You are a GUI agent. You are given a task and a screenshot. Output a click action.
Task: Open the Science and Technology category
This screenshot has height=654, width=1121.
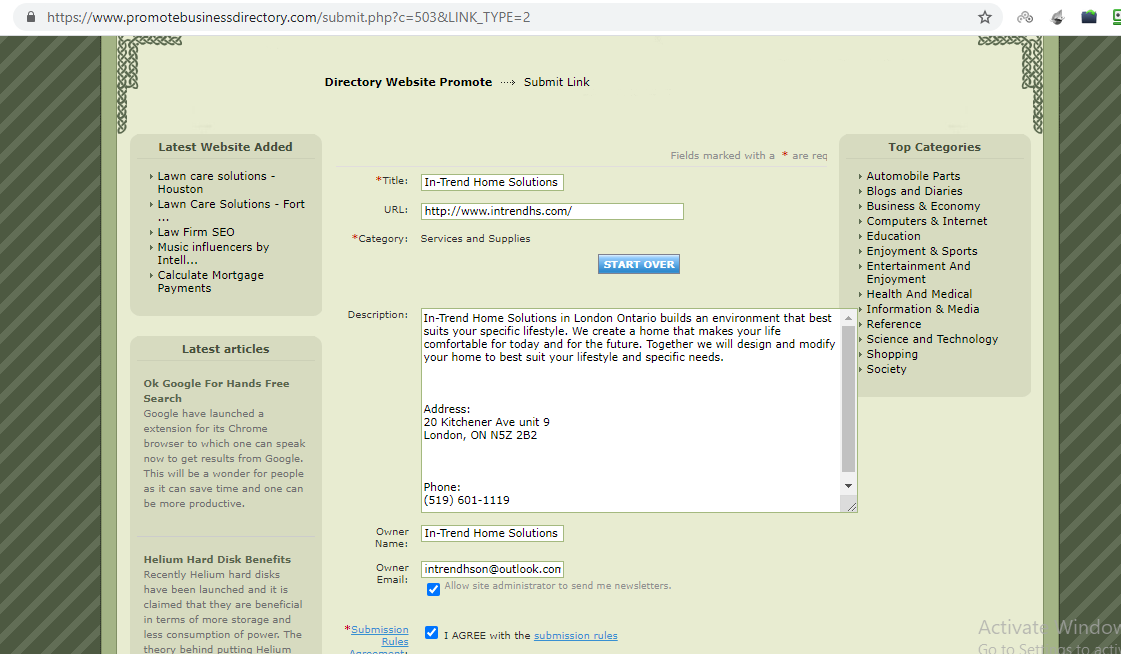click(932, 339)
